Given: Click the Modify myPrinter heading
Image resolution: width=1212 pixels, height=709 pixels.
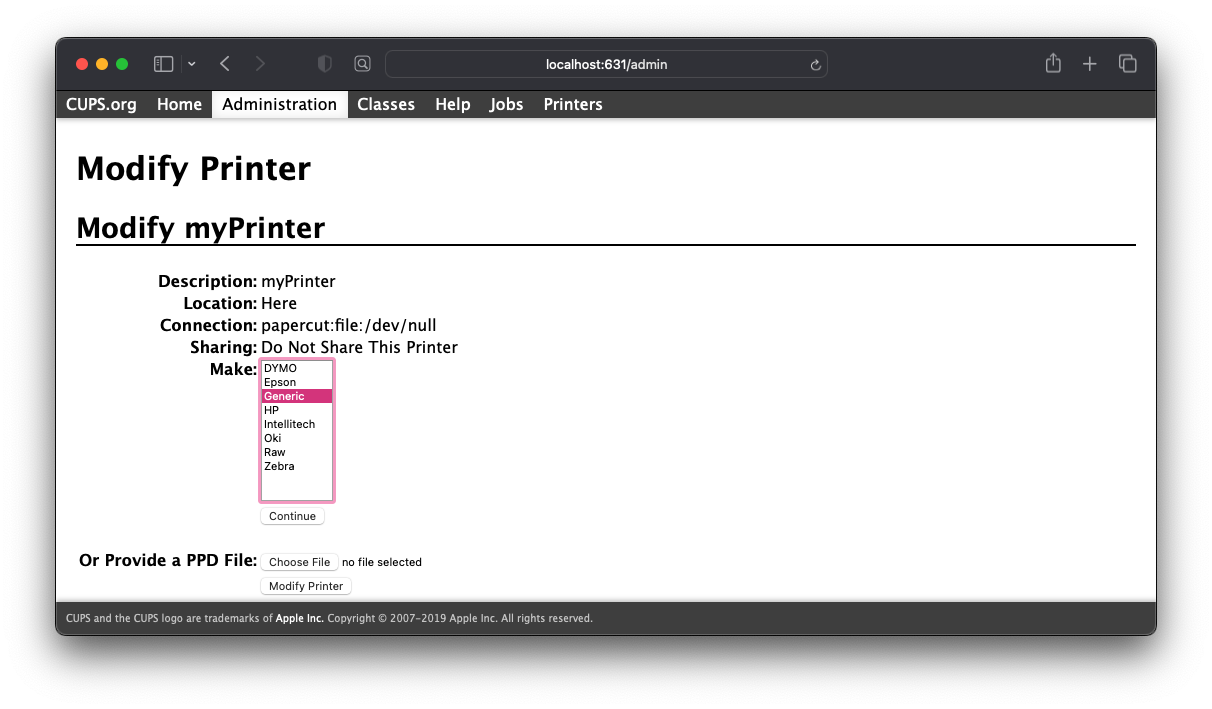Looking at the screenshot, I should 201,228.
